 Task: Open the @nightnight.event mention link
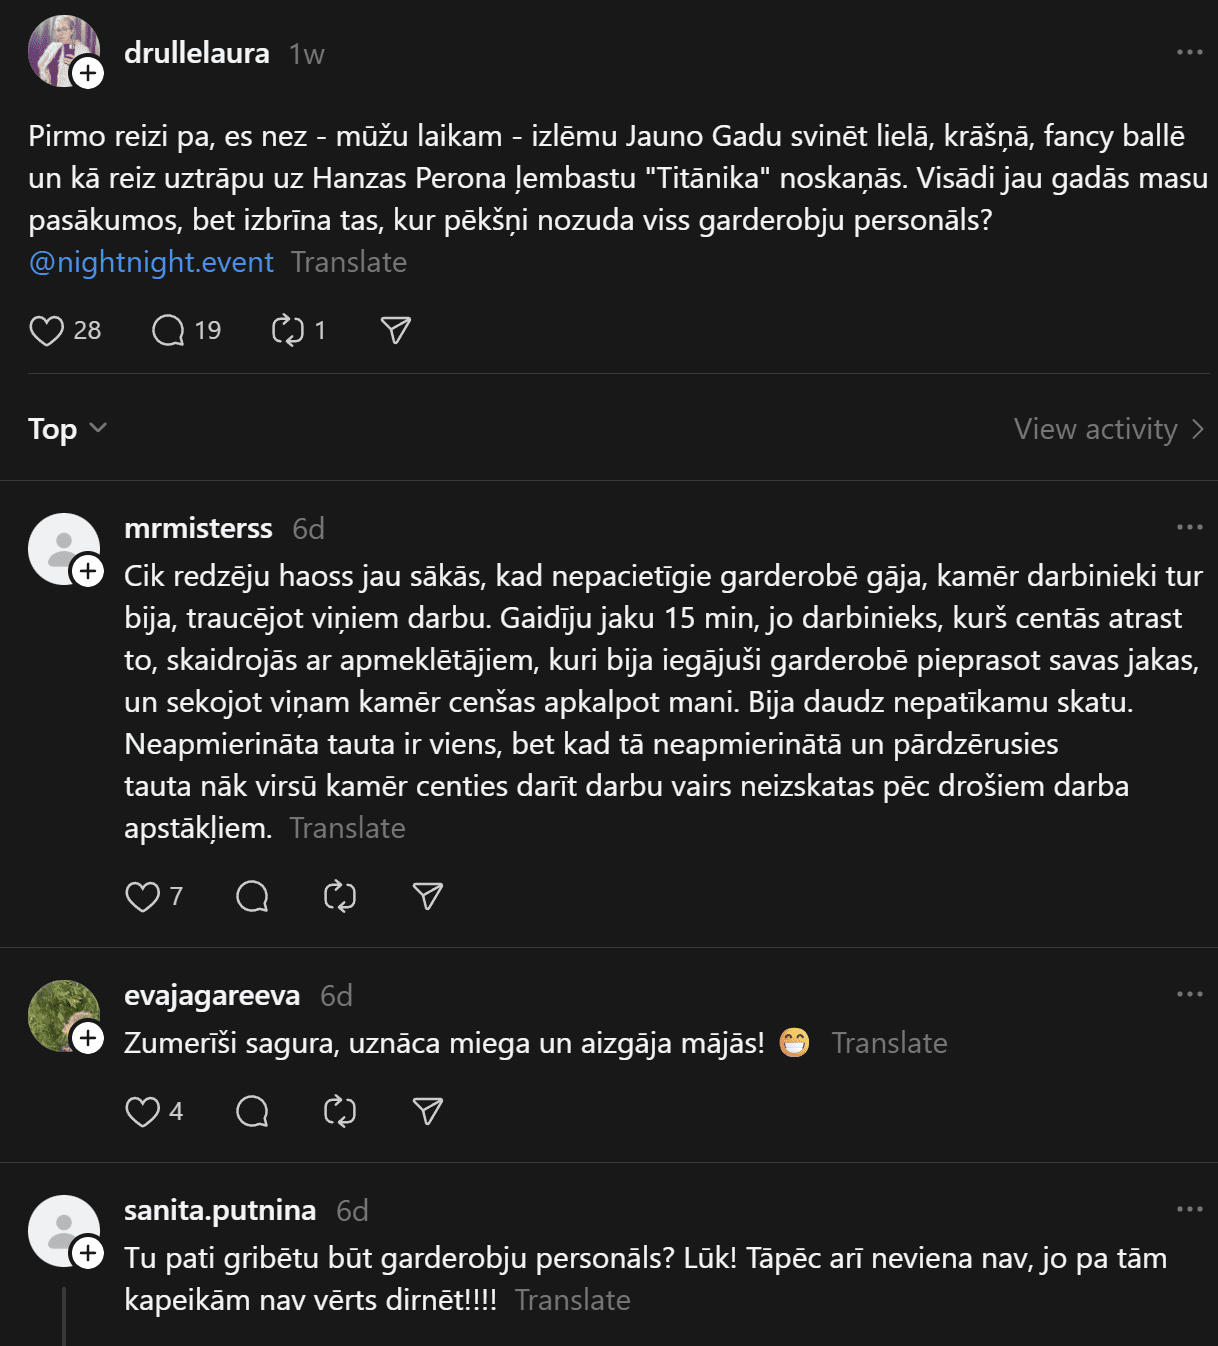(x=151, y=262)
